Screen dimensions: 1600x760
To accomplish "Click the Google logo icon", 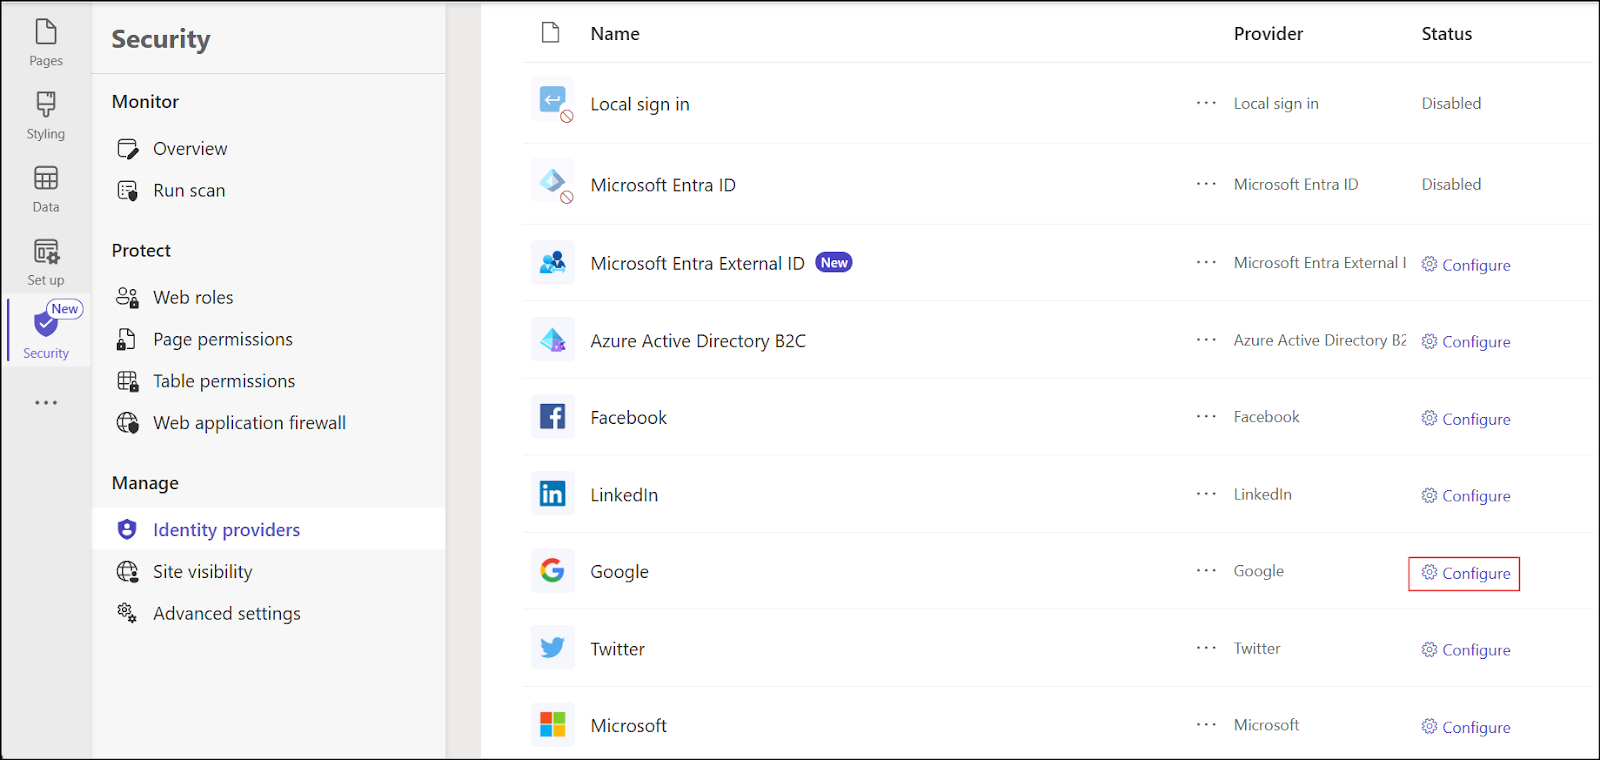I will 553,571.
